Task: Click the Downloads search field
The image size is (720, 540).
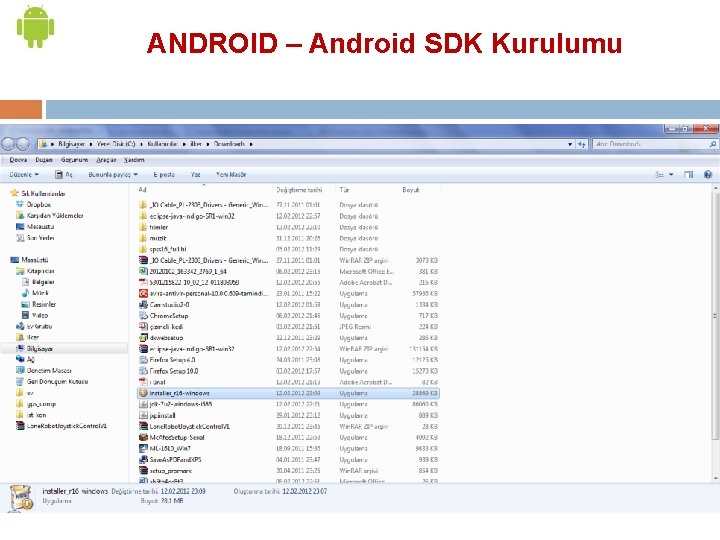Action: [650, 144]
